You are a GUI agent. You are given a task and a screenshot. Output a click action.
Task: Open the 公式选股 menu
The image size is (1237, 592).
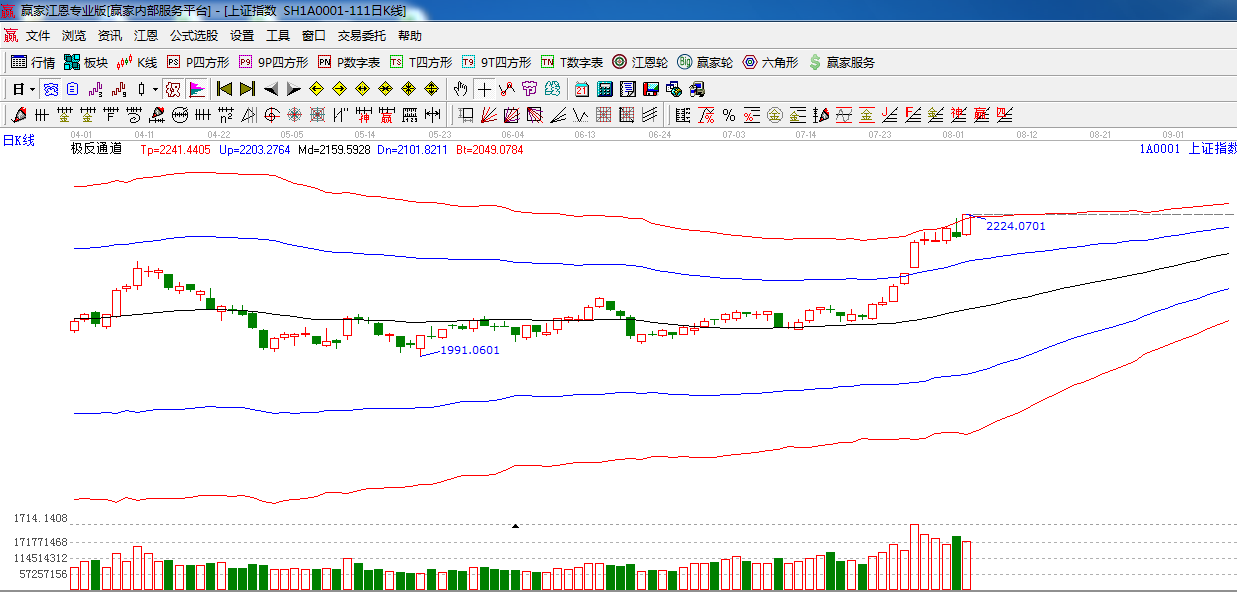[193, 35]
